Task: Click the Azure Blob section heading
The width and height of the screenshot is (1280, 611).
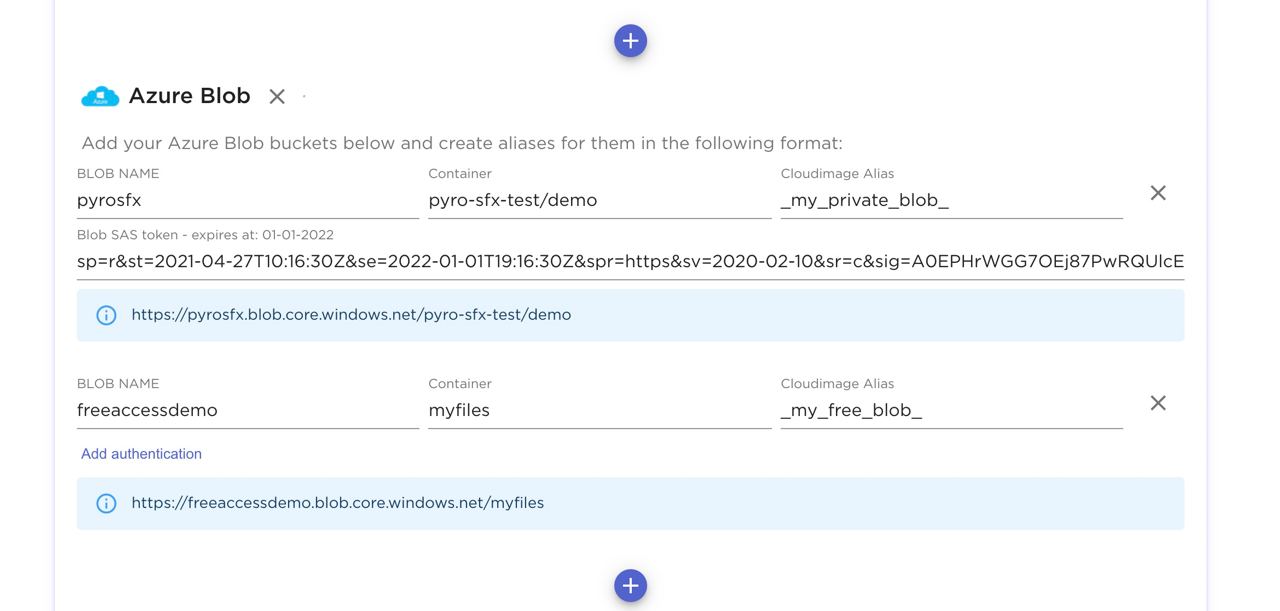Action: click(189, 96)
